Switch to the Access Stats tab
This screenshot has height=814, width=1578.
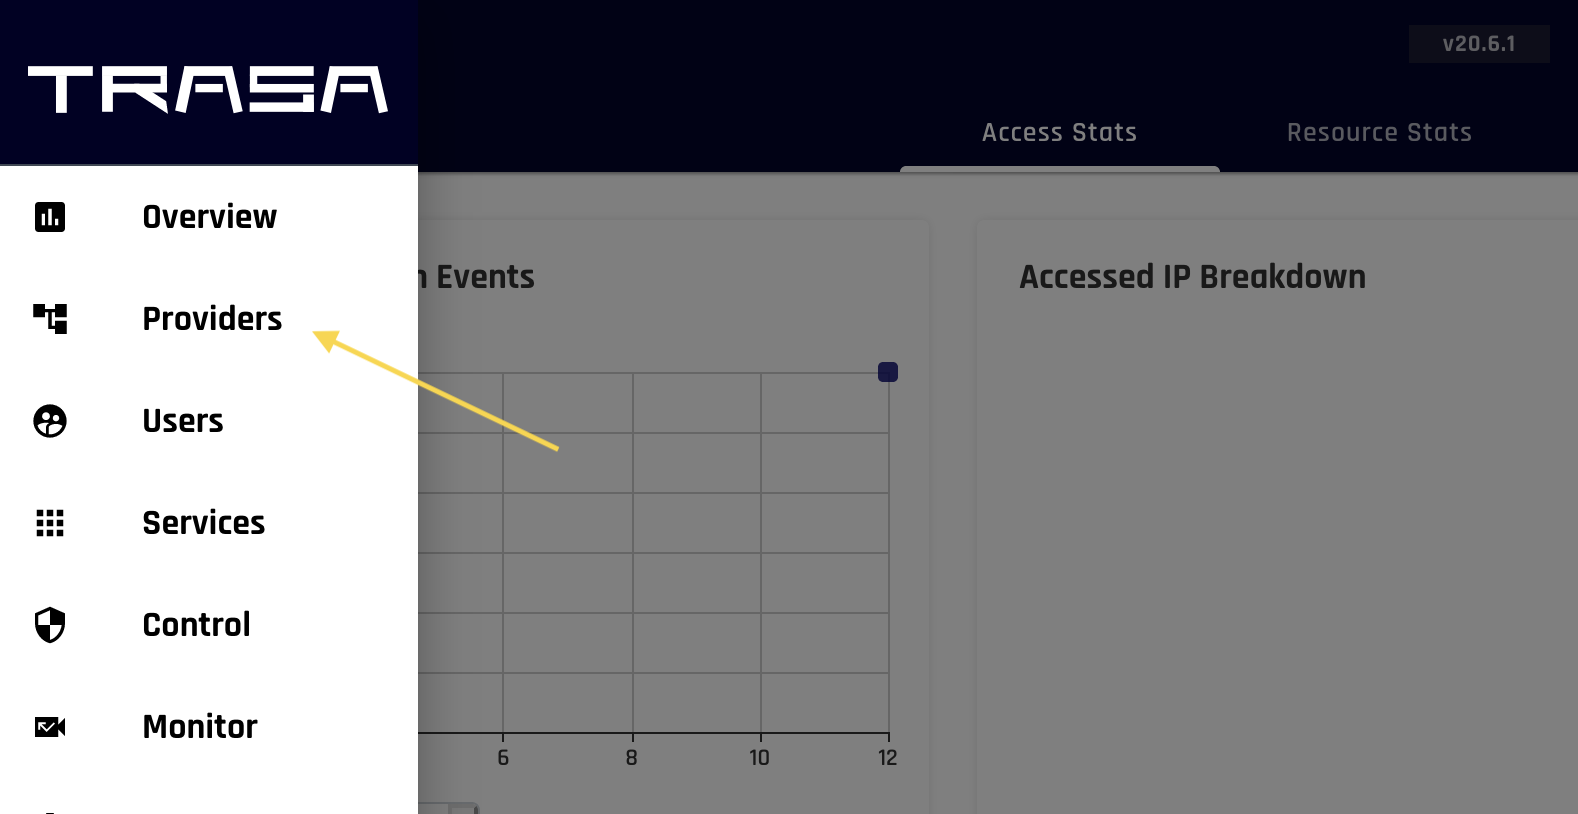coord(1059,133)
